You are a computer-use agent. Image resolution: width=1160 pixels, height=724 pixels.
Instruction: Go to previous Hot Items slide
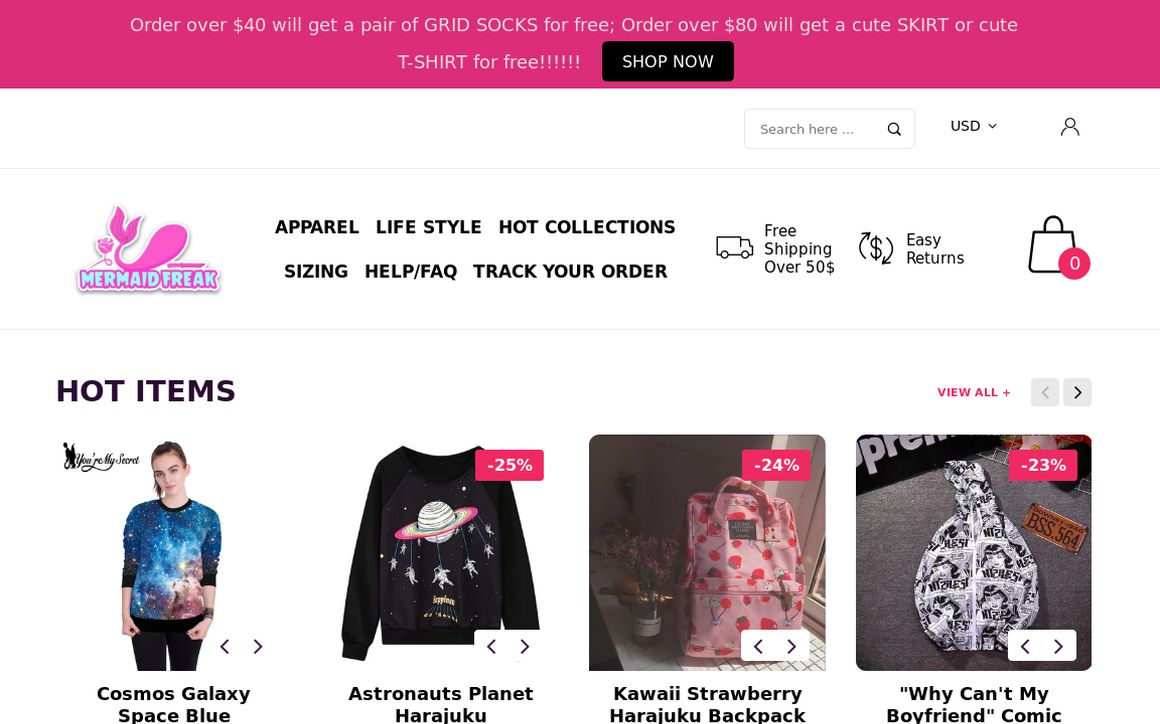(1045, 392)
